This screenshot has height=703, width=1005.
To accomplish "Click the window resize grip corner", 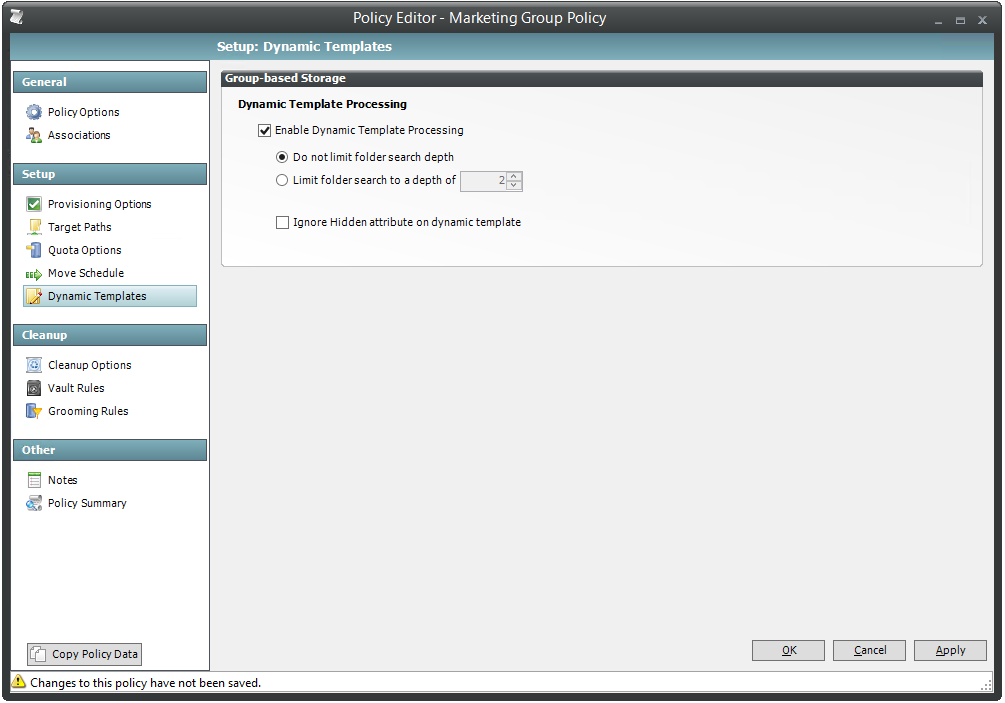I will [987, 685].
